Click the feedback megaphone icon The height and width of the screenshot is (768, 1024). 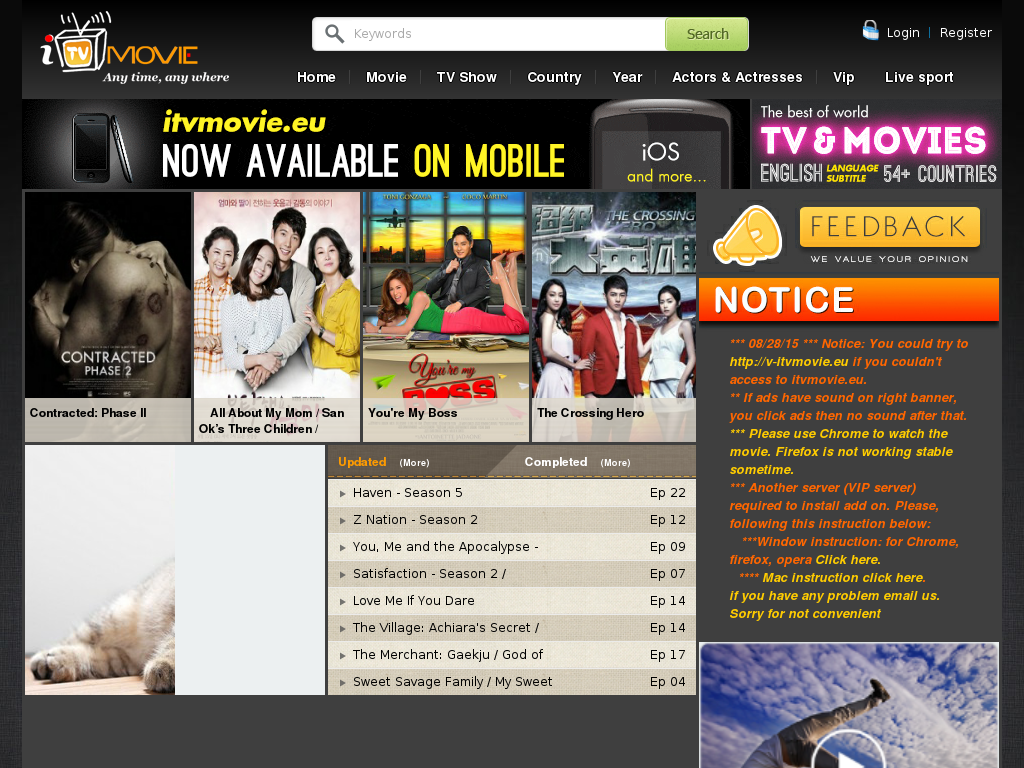point(747,235)
